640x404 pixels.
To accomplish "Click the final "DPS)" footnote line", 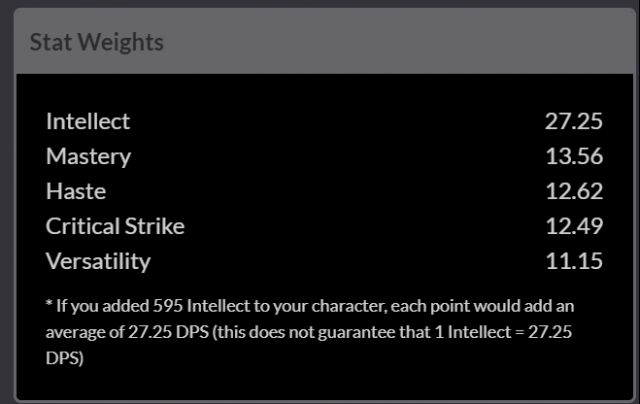I will point(65,357).
